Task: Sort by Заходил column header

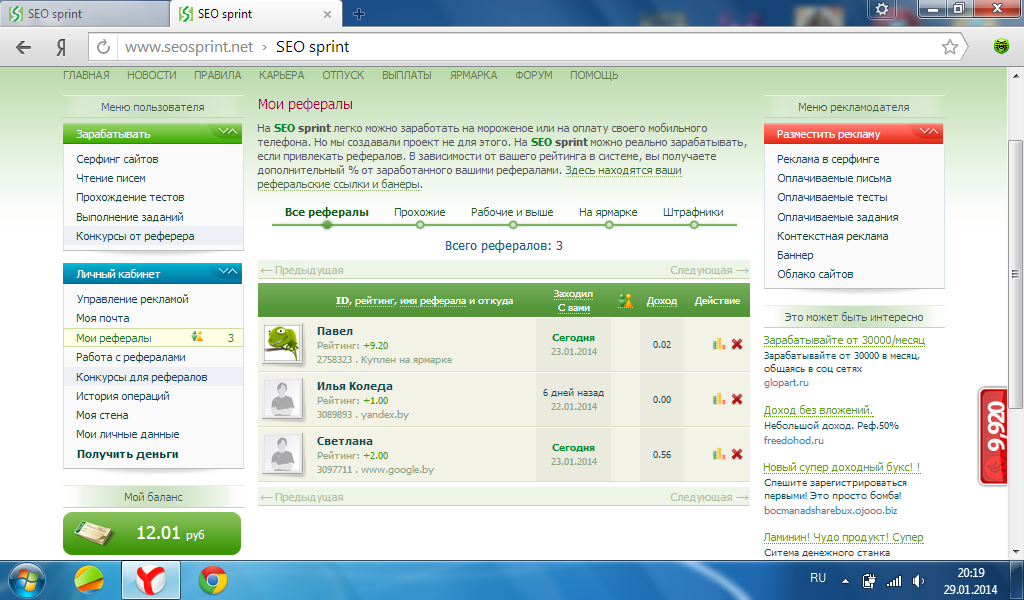Action: pyautogui.click(x=573, y=294)
